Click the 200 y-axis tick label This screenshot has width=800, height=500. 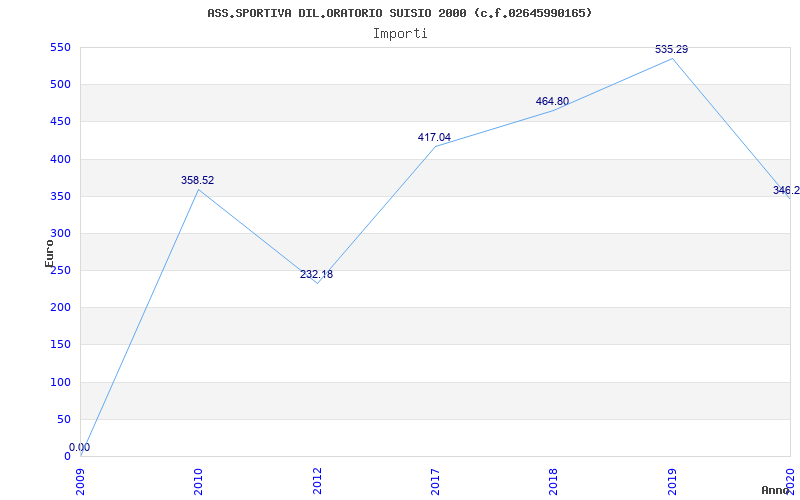pyautogui.click(x=60, y=308)
